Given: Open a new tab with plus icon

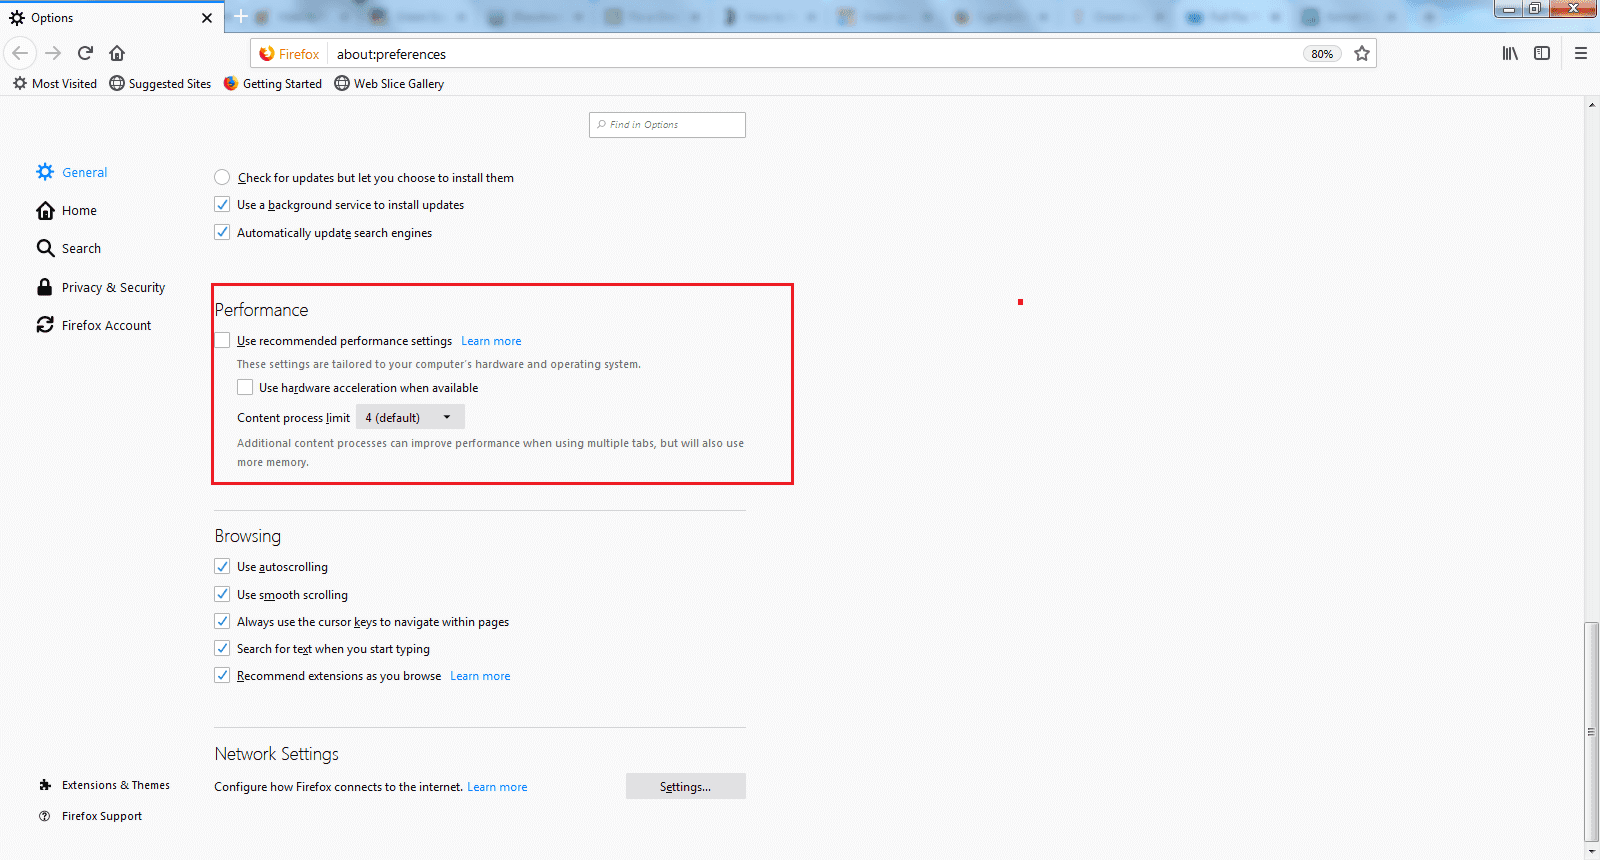Looking at the screenshot, I should point(241,17).
